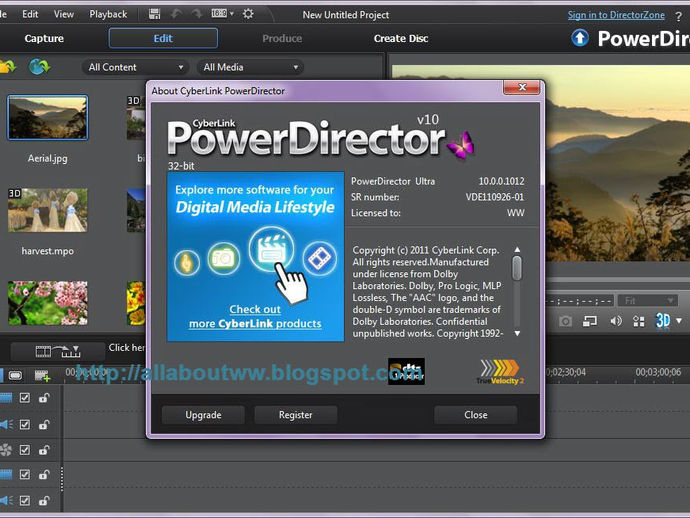This screenshot has width=690, height=518.
Task: Open the Fit zoom dropdown in preview
Action: coord(648,301)
